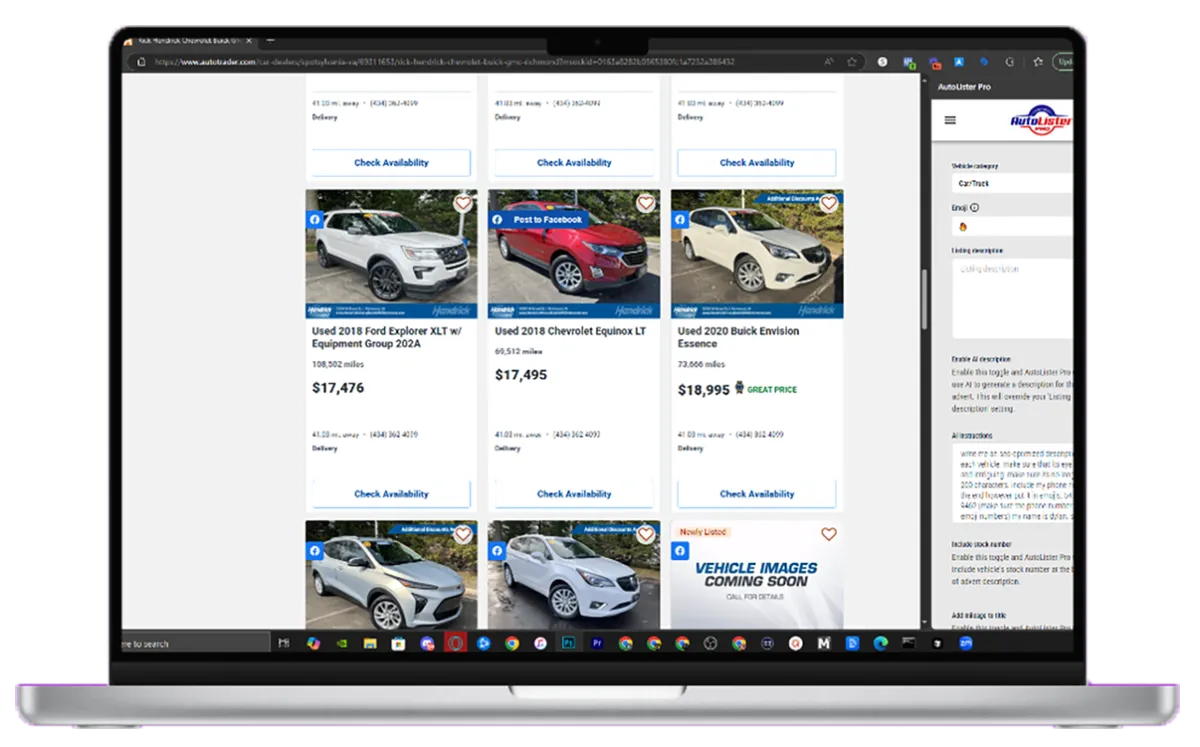This screenshot has height=747, width=1200.
Task: Open the AutoLister Pro hamburger menu
Action: point(950,120)
